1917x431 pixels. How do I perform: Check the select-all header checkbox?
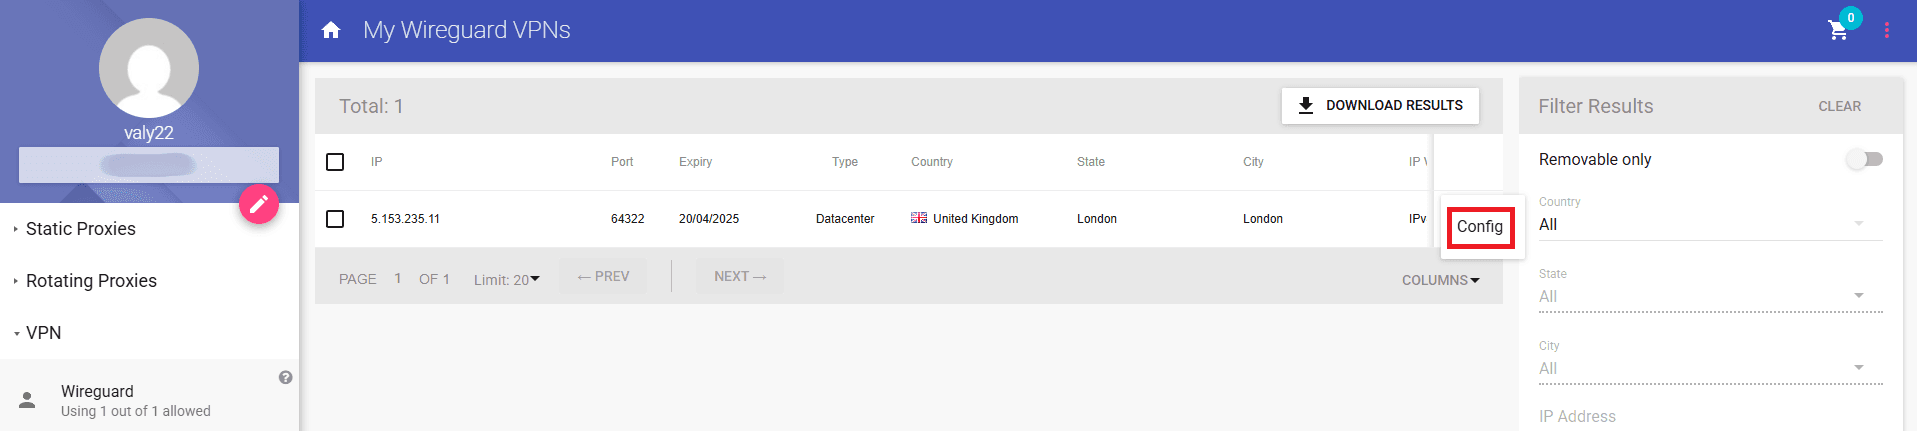335,162
